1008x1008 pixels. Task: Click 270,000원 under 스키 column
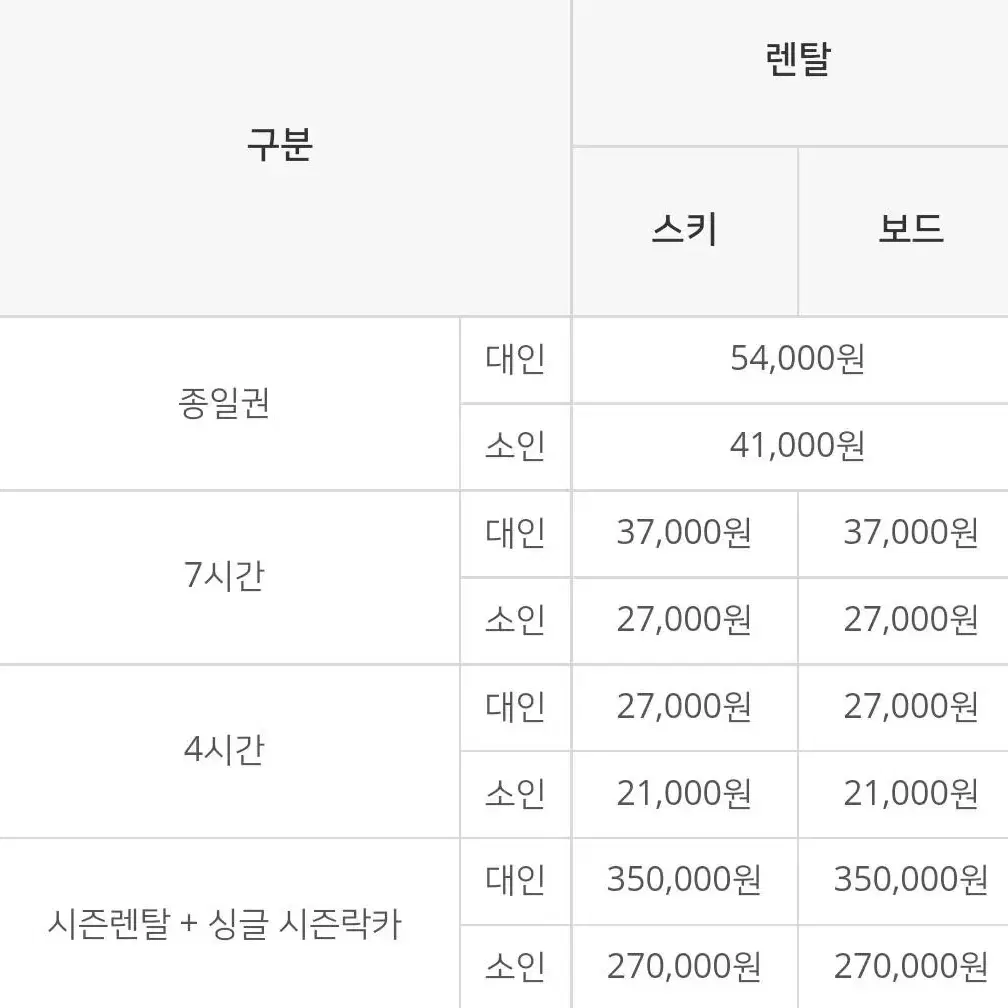click(684, 966)
